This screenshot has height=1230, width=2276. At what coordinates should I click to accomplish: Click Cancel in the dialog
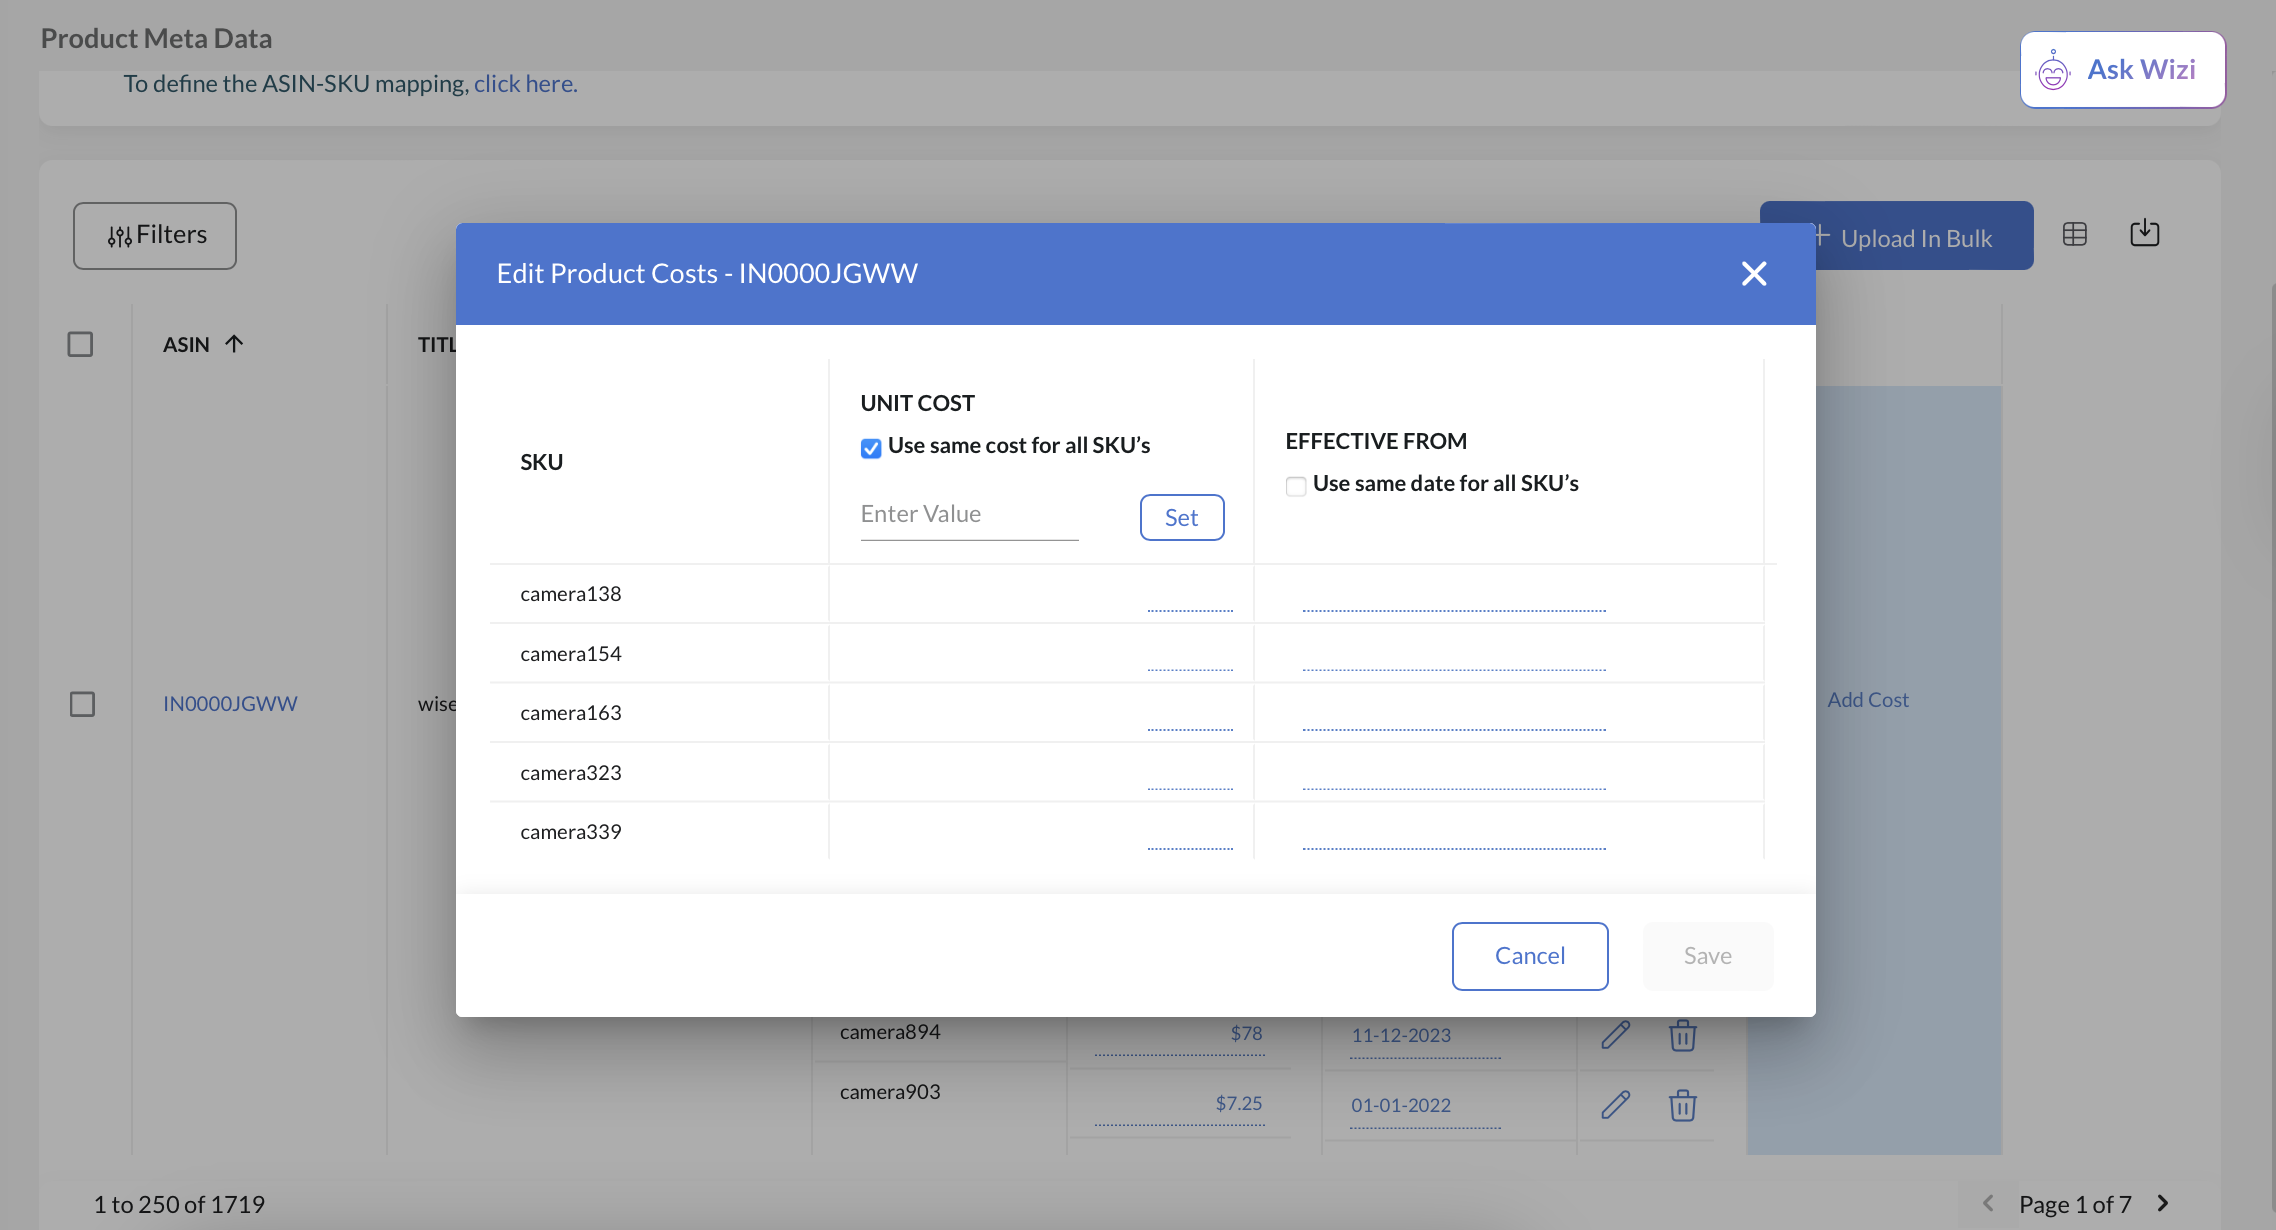(x=1529, y=956)
